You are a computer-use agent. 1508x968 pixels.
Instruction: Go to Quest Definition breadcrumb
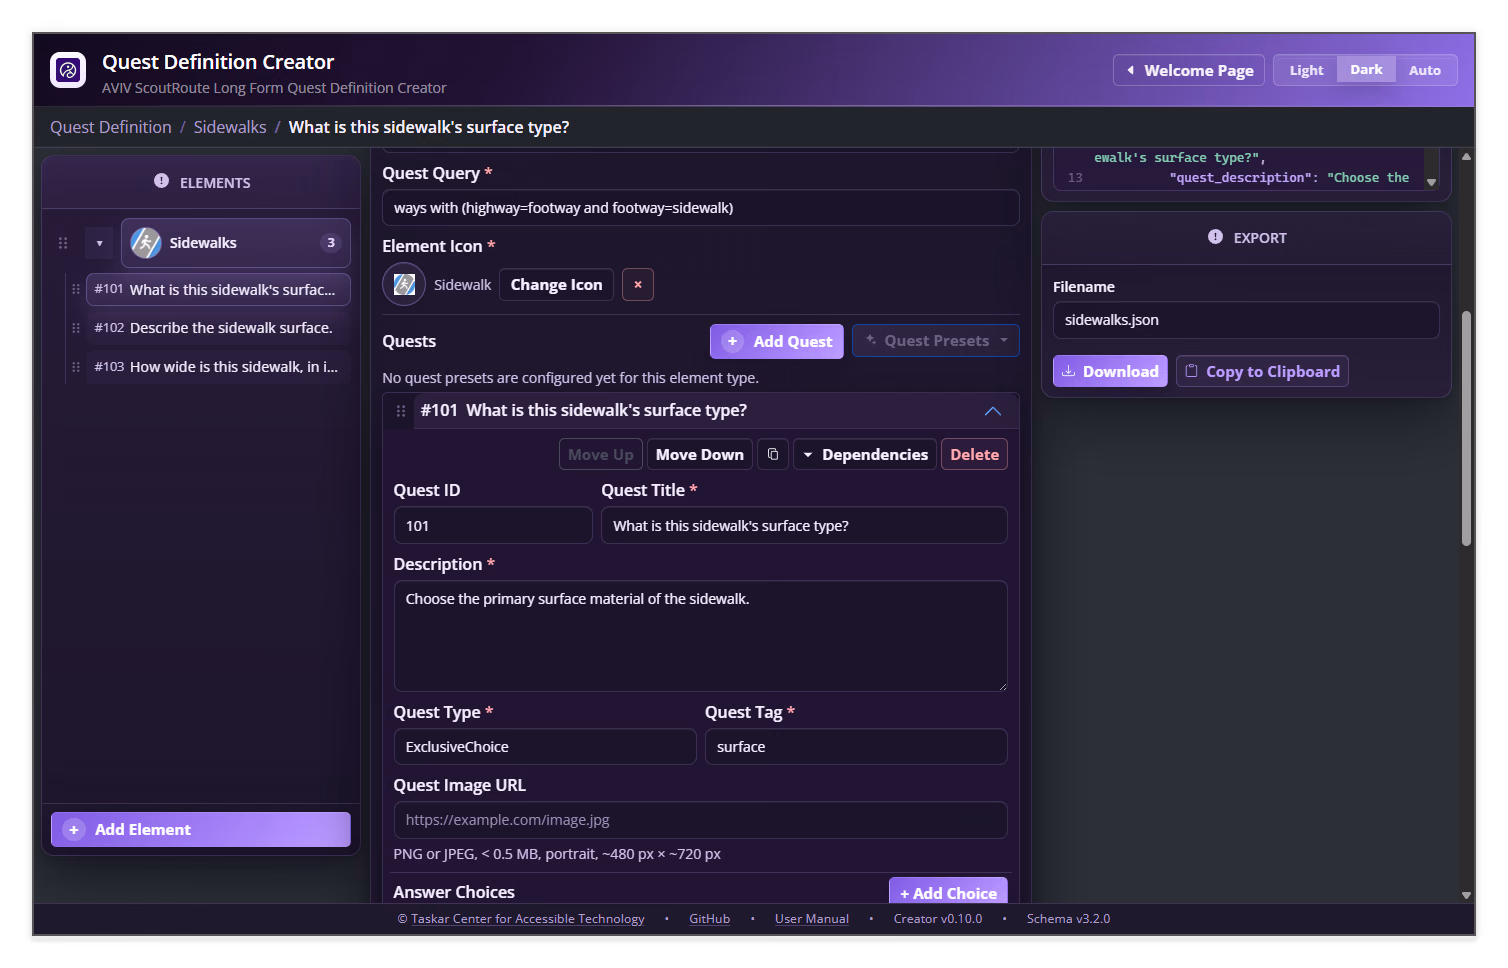(x=111, y=127)
